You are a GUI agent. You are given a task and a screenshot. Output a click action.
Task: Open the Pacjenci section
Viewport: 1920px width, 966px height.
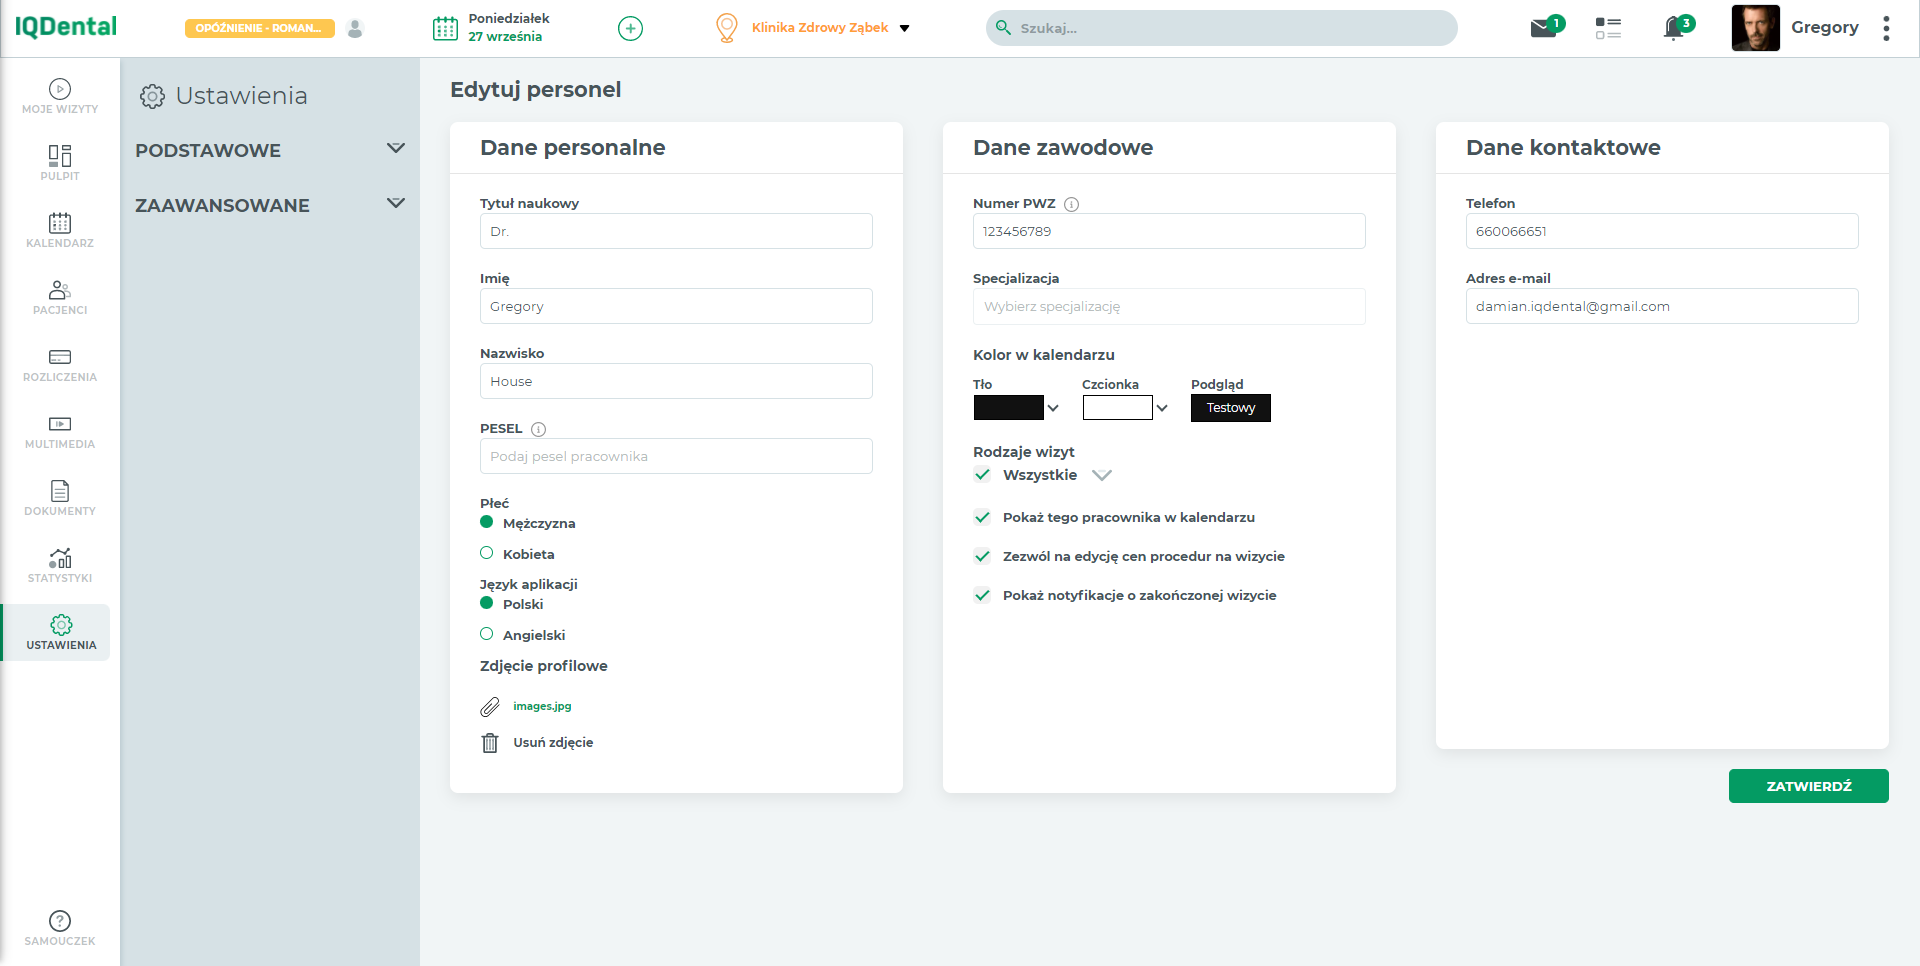click(x=60, y=298)
